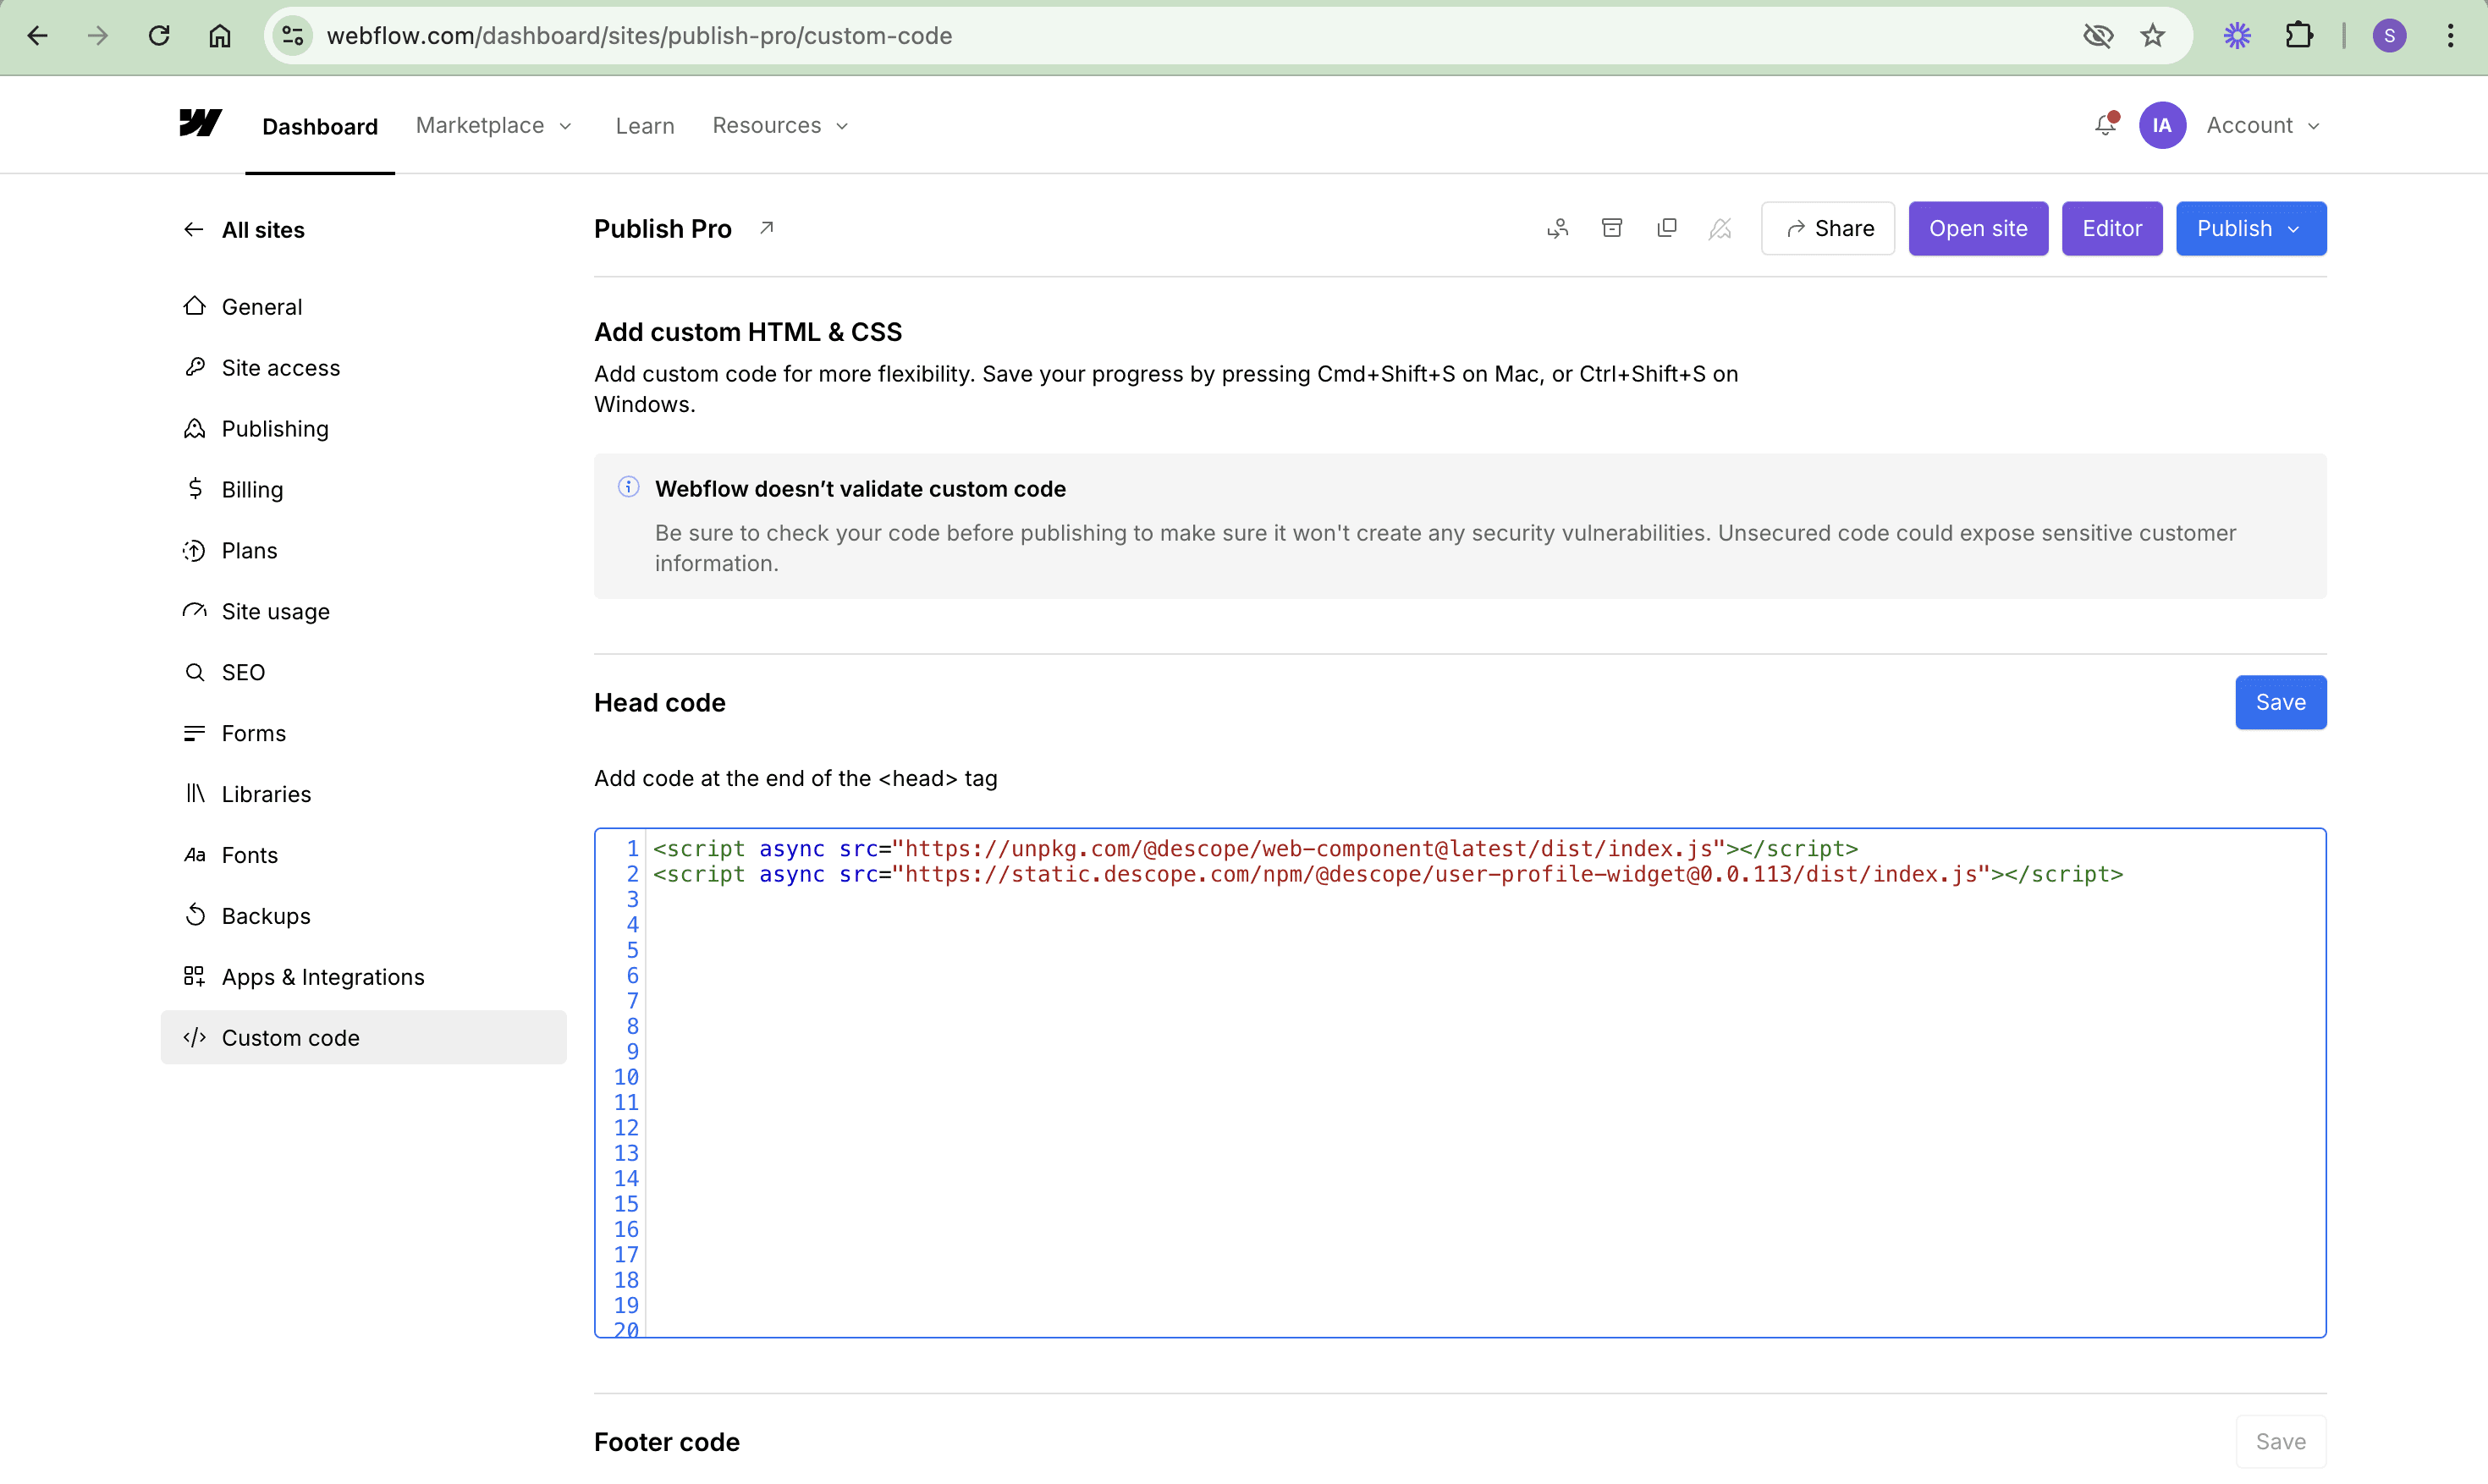Click the duplicate site icon
Viewport: 2488px width, 1484px height.
coord(1666,228)
